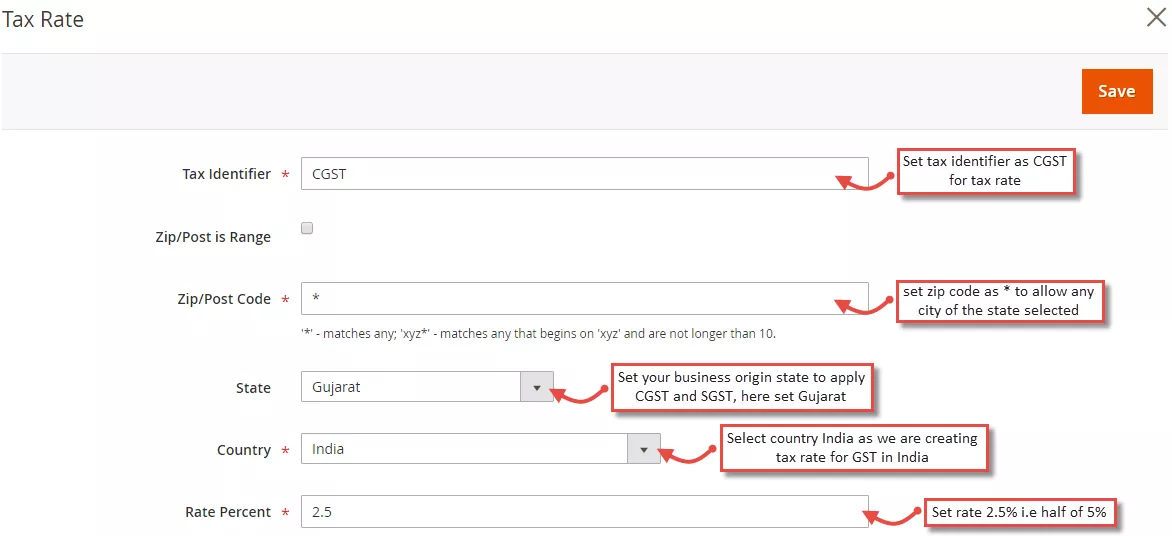The width and height of the screenshot is (1172, 536).
Task: Click the business origin state callout
Action: pos(741,387)
